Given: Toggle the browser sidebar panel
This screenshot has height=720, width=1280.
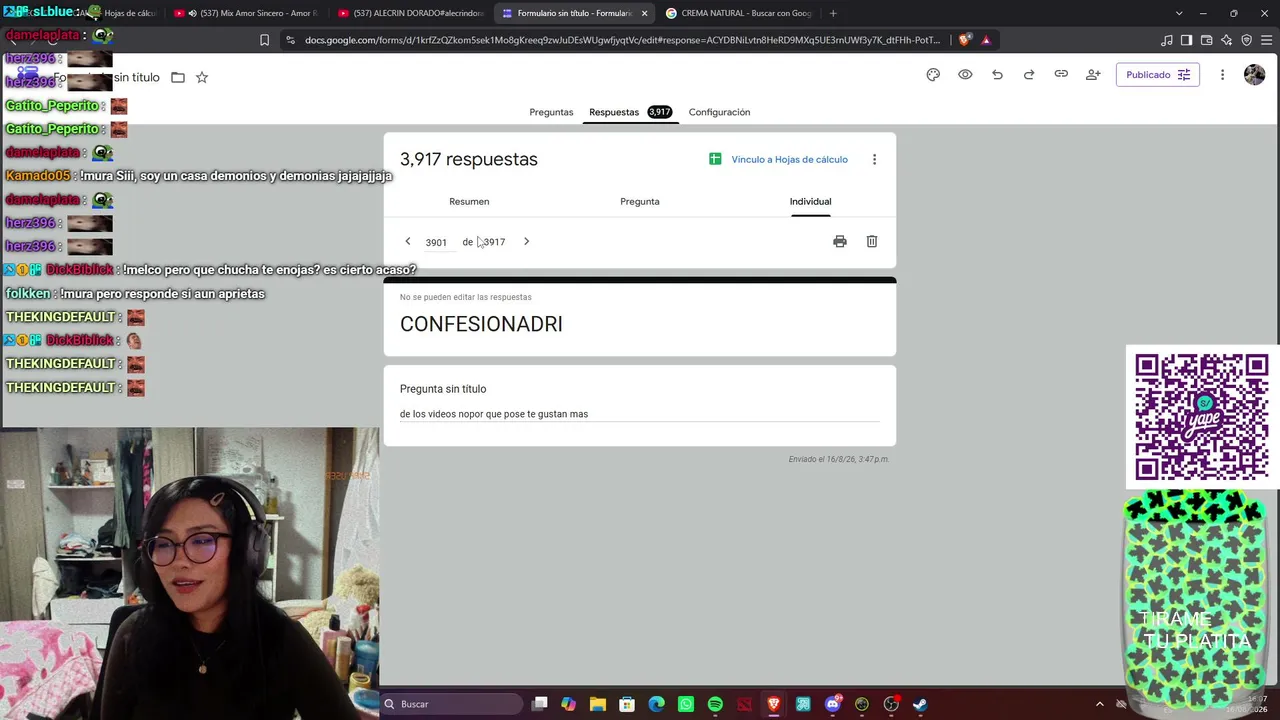Looking at the screenshot, I should point(1187,40).
